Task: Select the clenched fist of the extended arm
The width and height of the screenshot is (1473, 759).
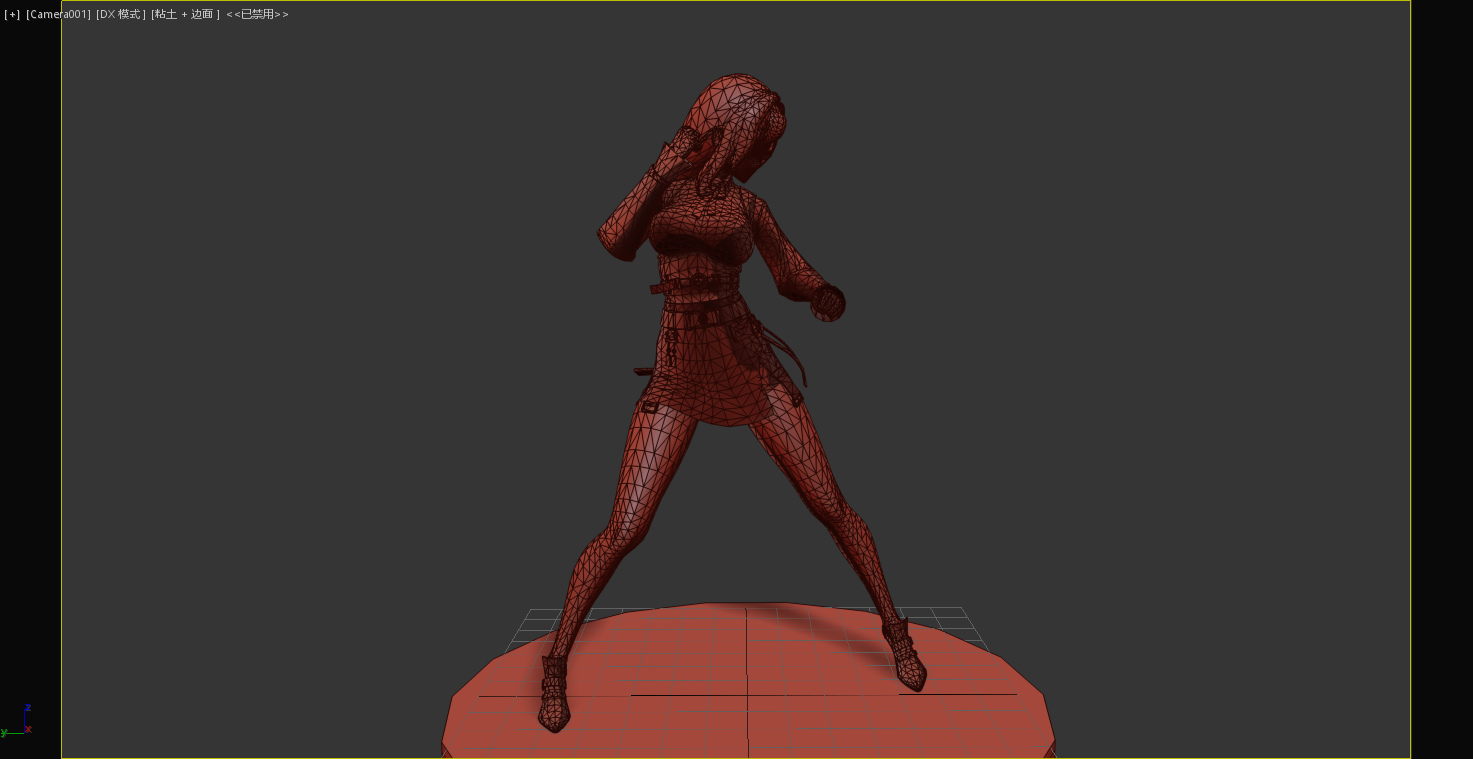Action: click(x=827, y=302)
